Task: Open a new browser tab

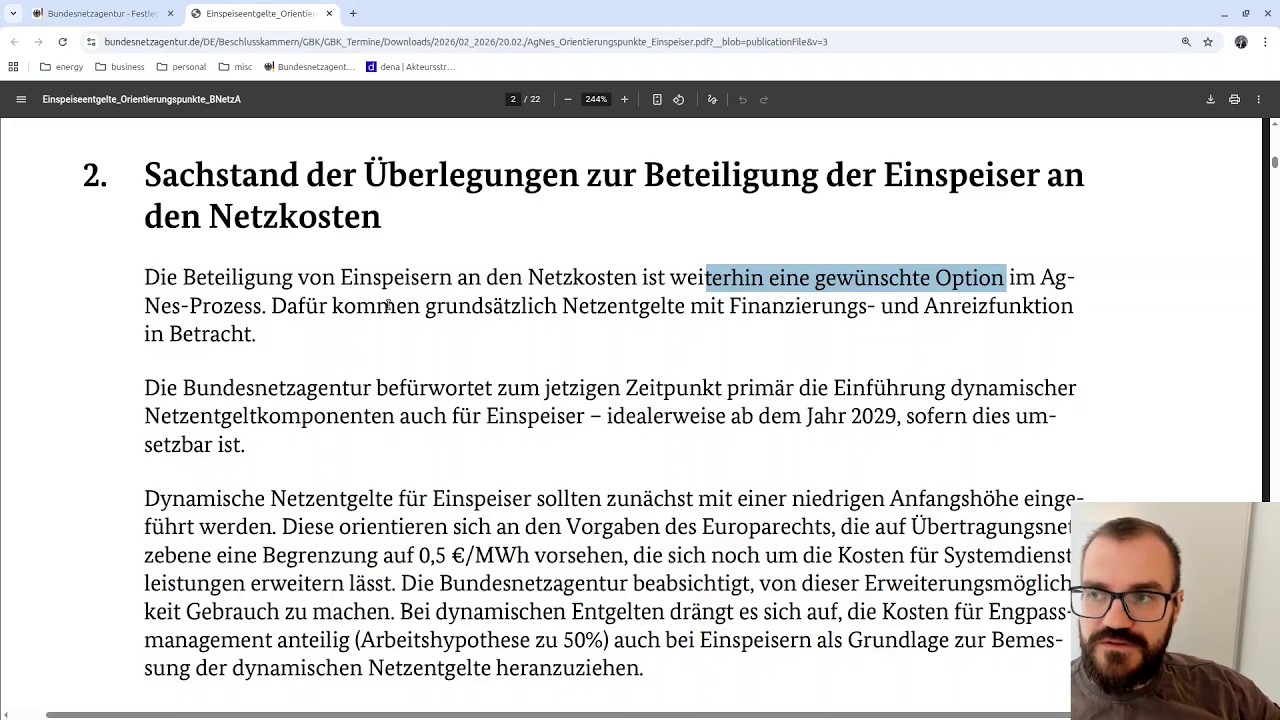Action: 353,14
